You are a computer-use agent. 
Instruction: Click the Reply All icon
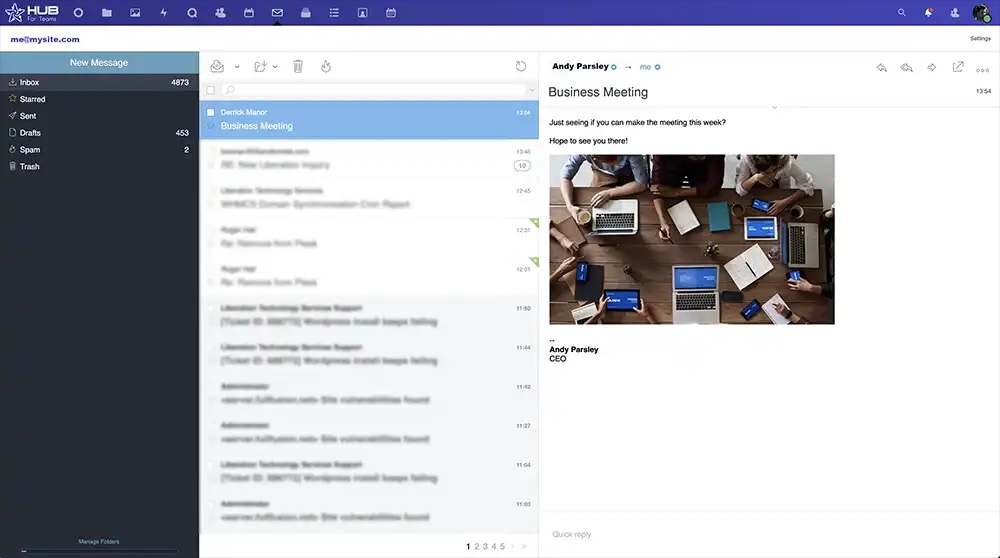[906, 67]
